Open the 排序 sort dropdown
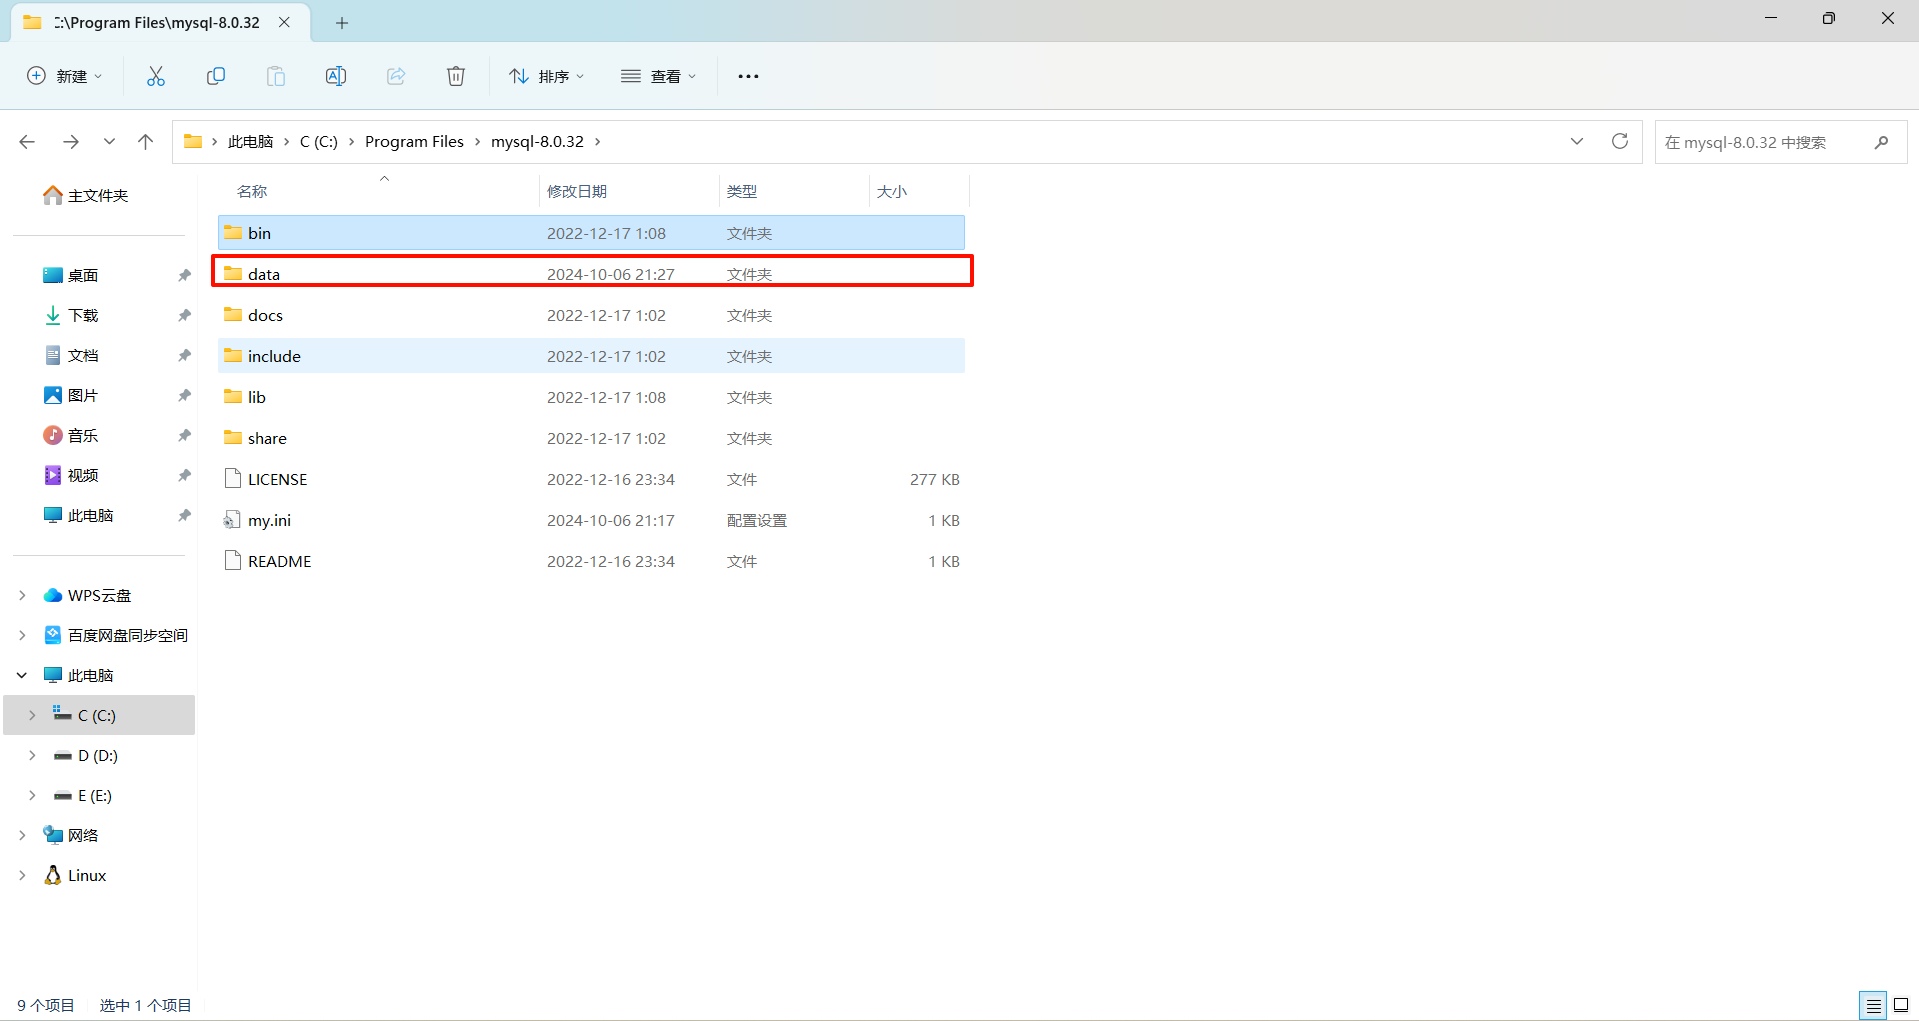The width and height of the screenshot is (1919, 1021). click(x=546, y=76)
